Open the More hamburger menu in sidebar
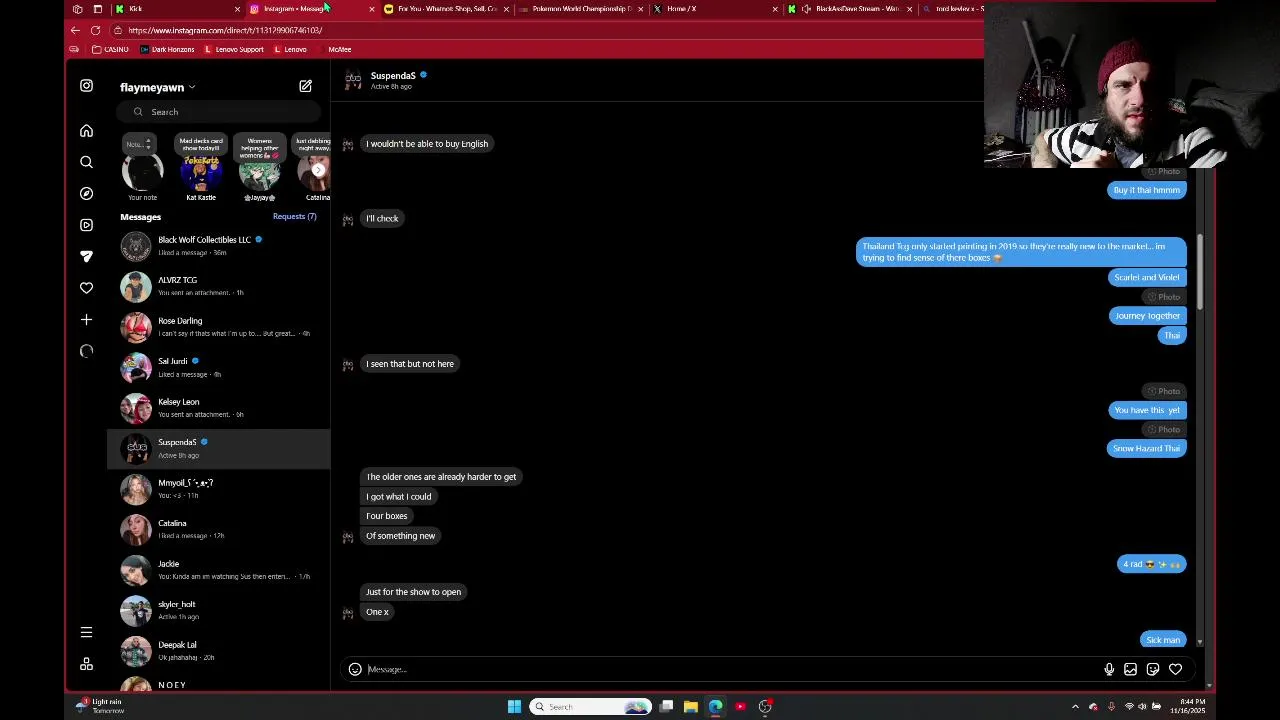The width and height of the screenshot is (1280, 720). point(86,632)
